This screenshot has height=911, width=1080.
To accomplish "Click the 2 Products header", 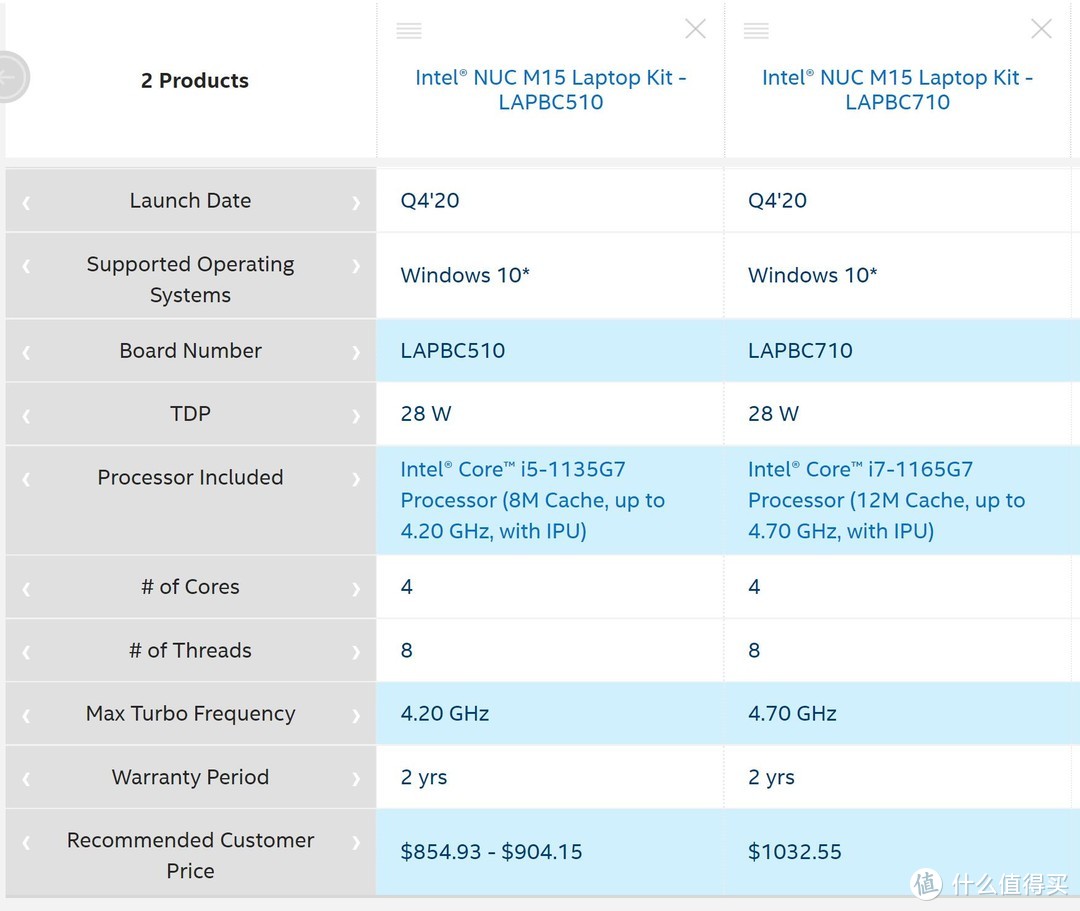I will tap(194, 80).
